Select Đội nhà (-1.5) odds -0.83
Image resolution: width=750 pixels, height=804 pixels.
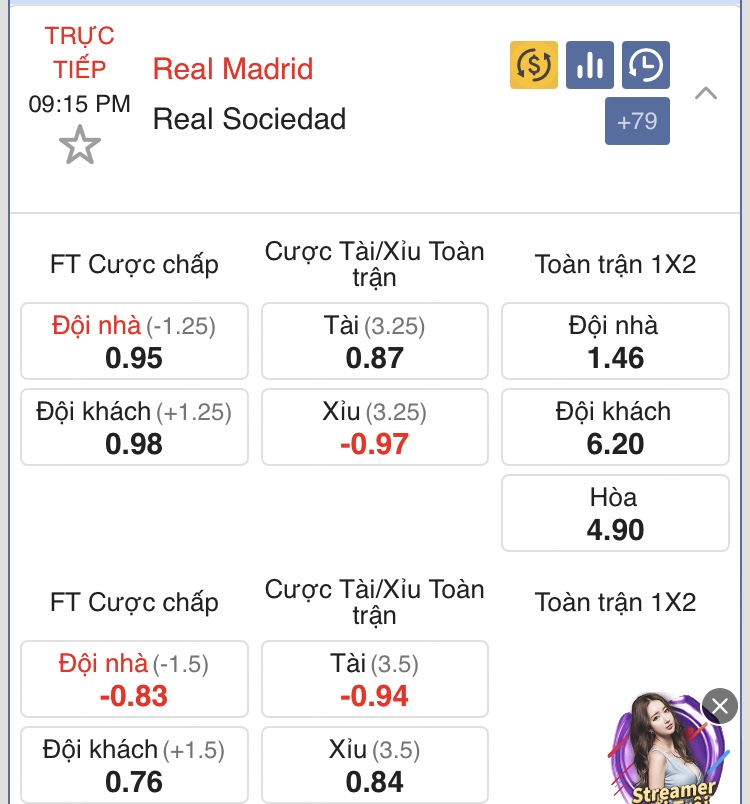[x=134, y=679]
